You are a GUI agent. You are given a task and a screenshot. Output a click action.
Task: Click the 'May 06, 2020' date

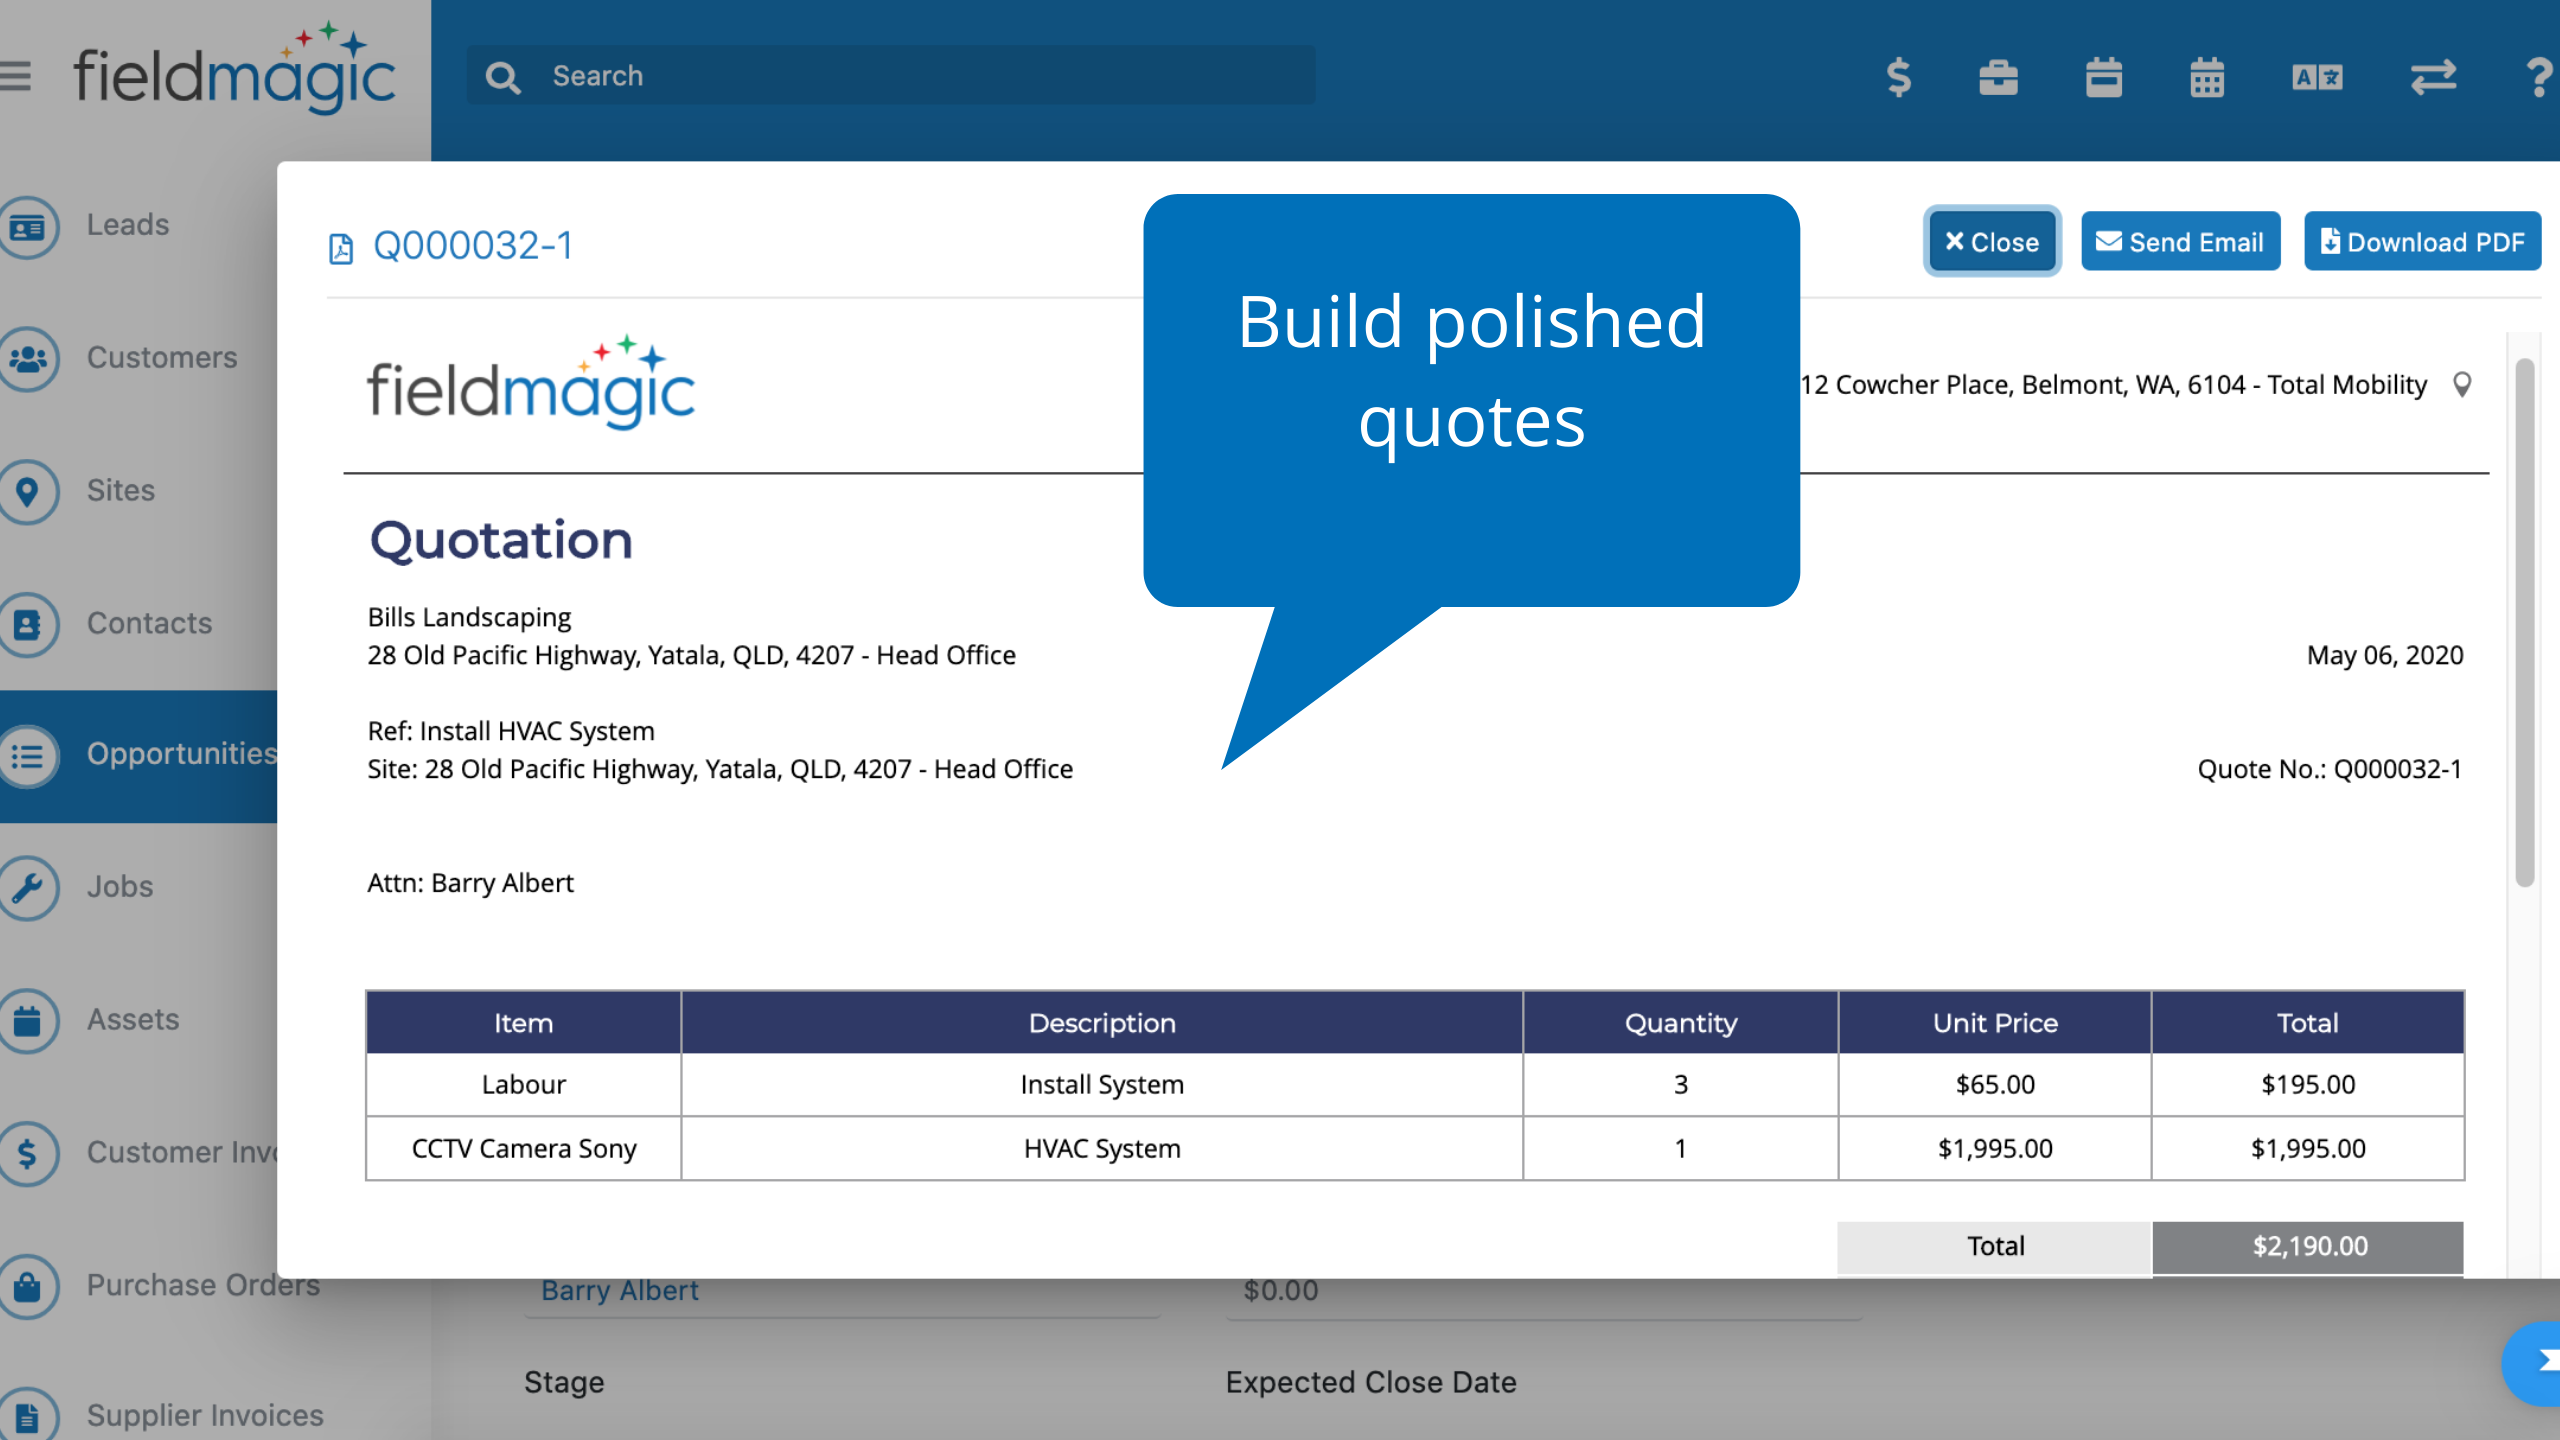click(x=2385, y=655)
